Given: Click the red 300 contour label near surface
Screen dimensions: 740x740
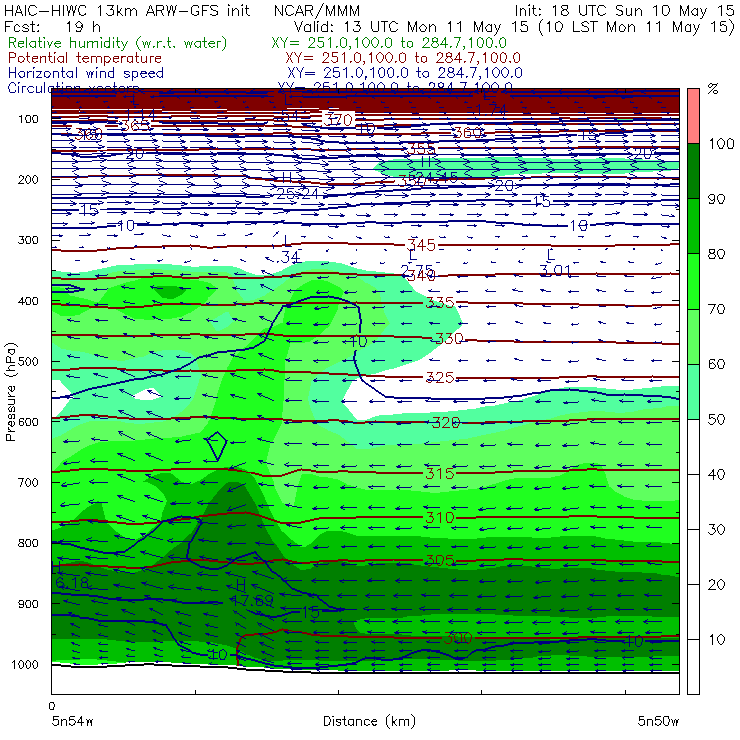Looking at the screenshot, I should pyautogui.click(x=457, y=638).
